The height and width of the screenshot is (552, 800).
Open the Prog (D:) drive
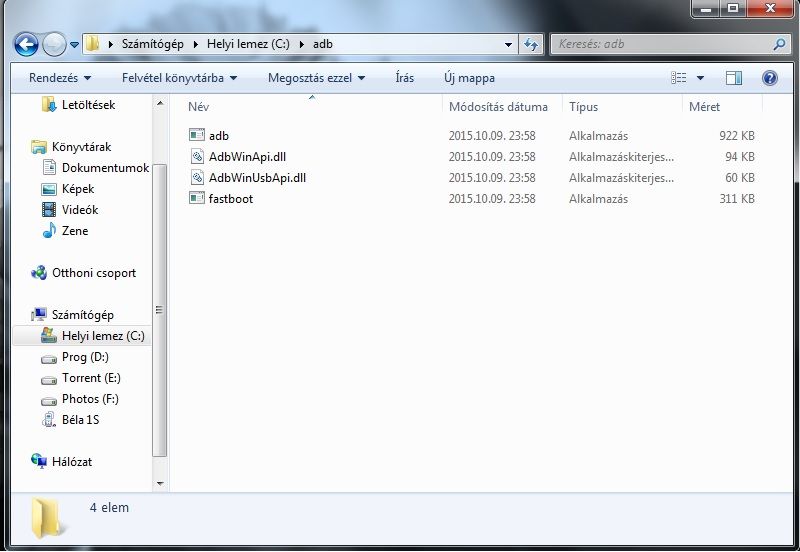(x=85, y=357)
